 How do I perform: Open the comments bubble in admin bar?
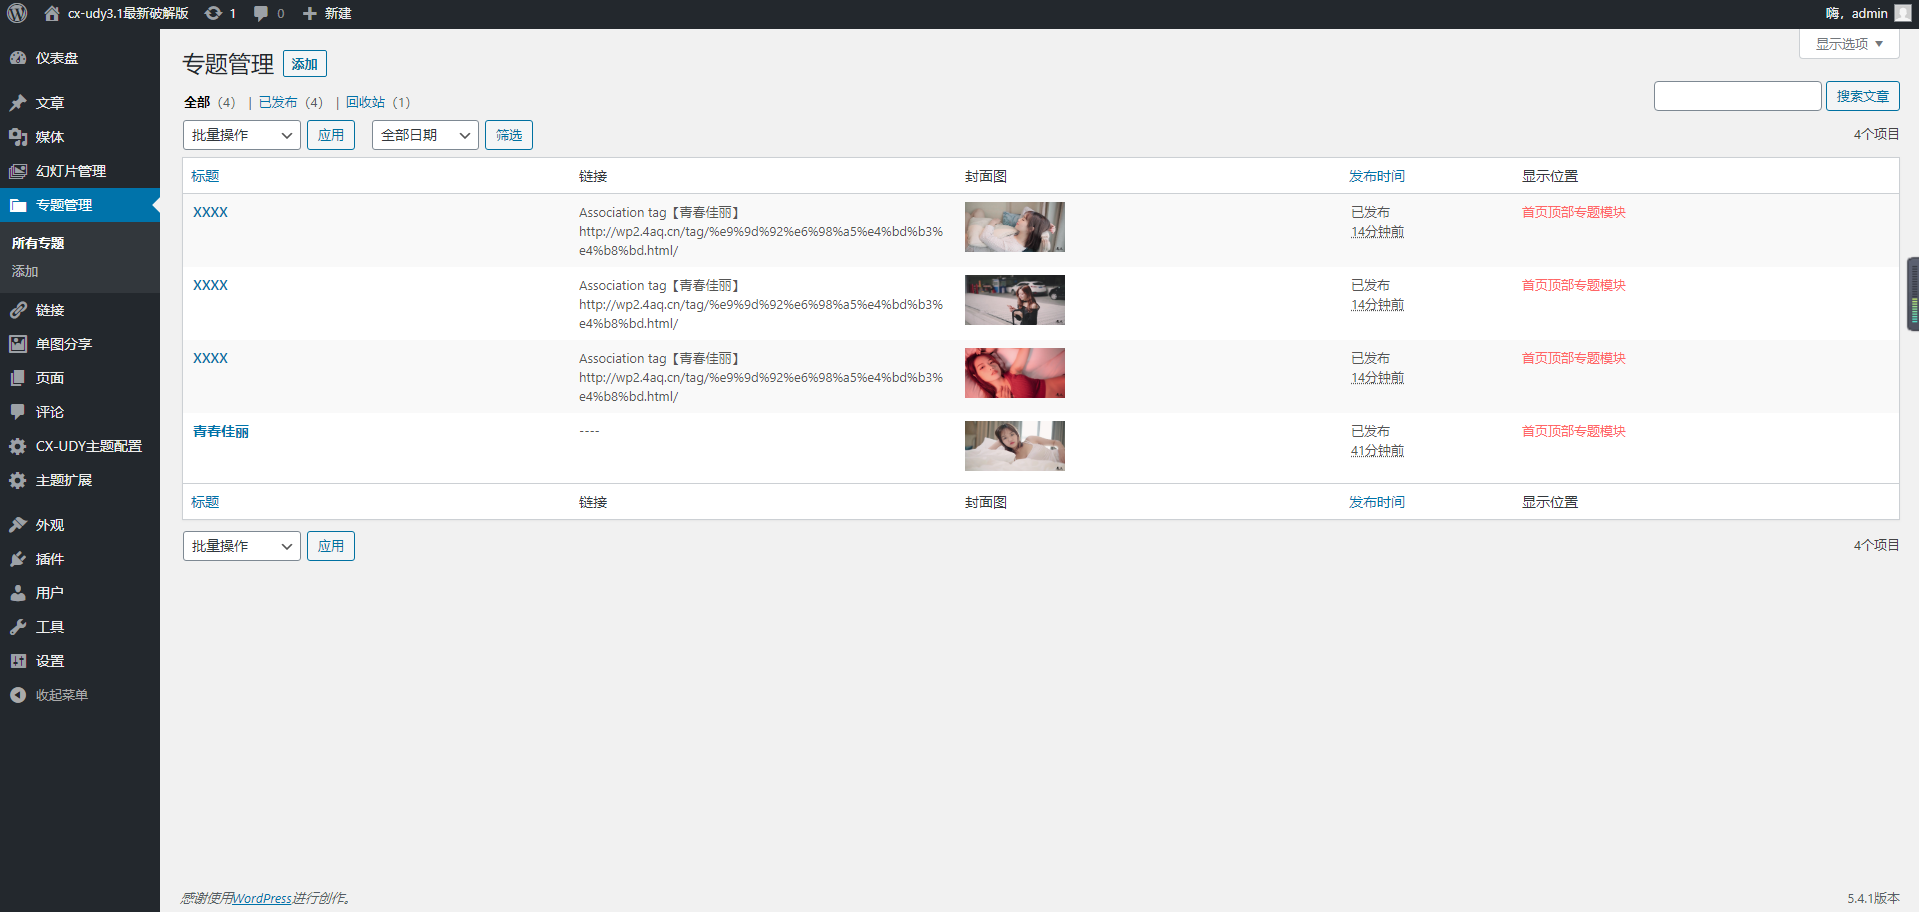coord(261,13)
